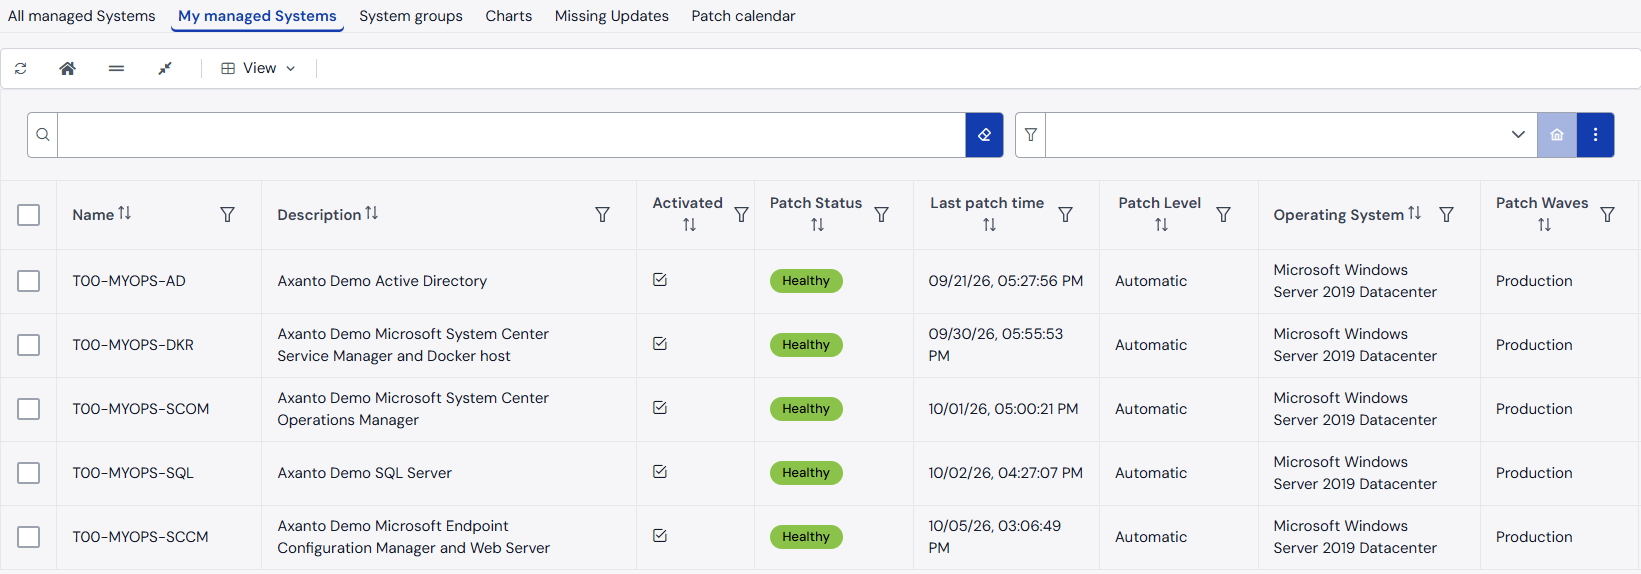Toggle Activated checkmark for TOO-MYOPS-SQL
Screen dimensions: 1641x574
[x=660, y=472]
